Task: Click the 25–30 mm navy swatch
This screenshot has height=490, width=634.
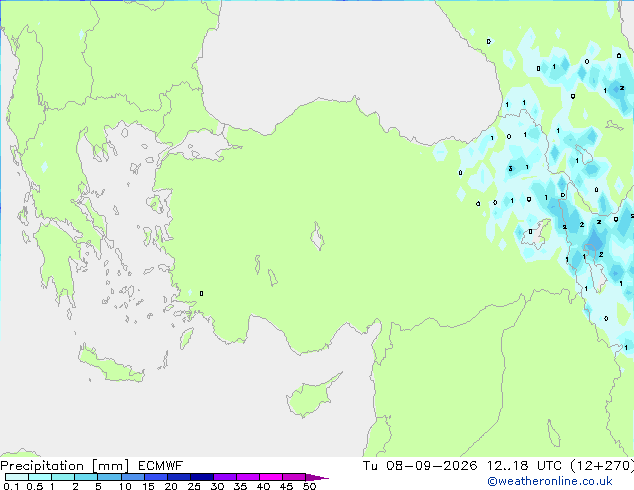Action: (x=202, y=477)
